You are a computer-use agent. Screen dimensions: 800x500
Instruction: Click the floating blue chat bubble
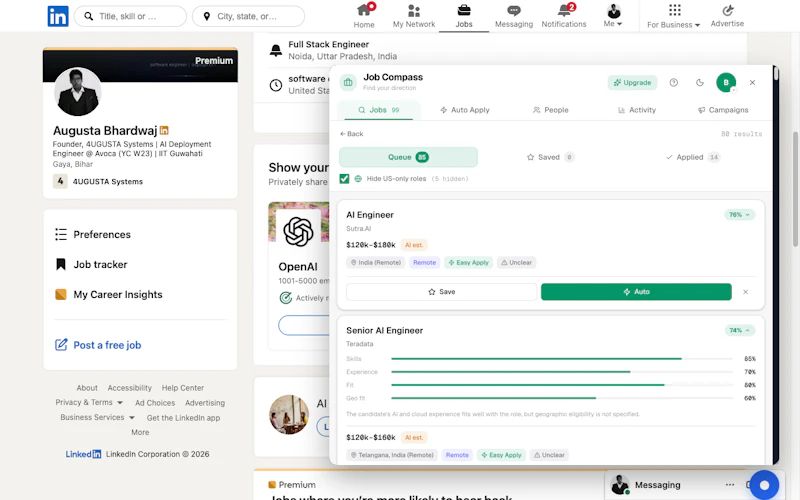click(x=764, y=485)
